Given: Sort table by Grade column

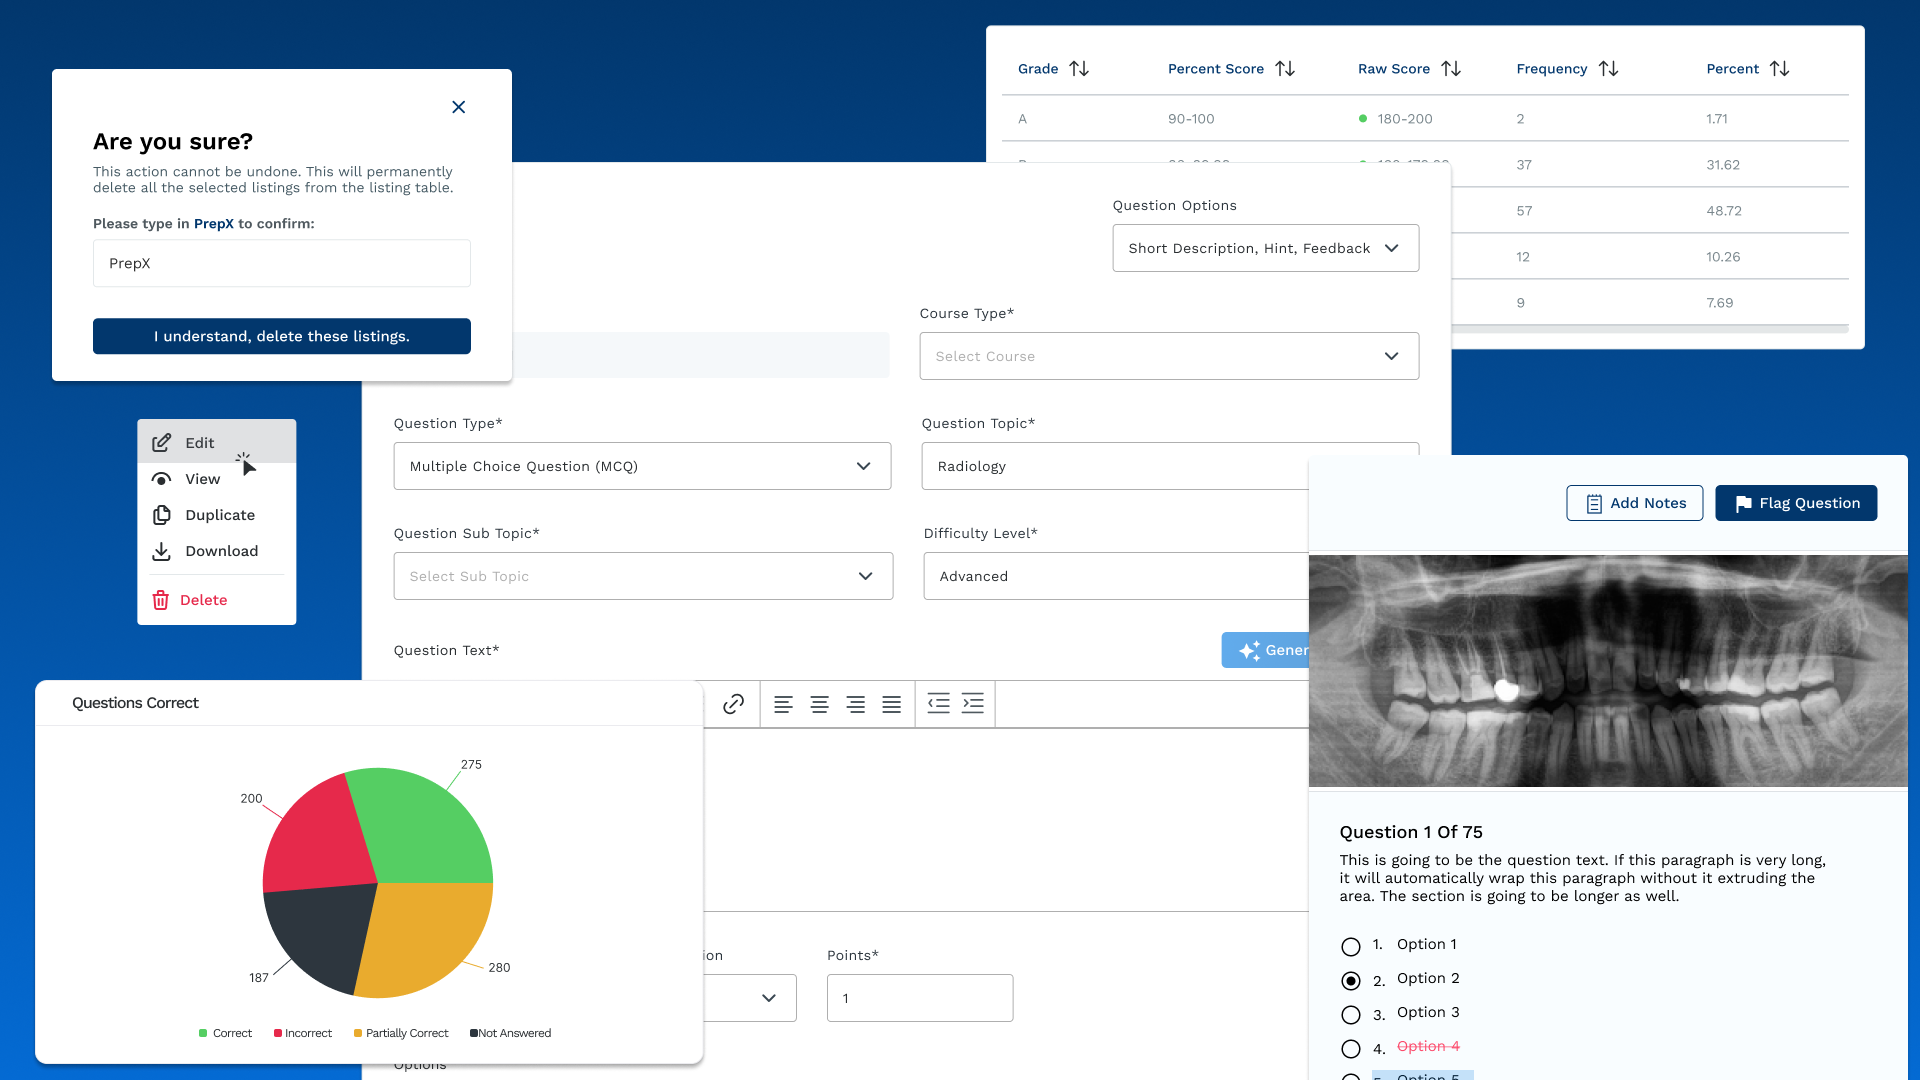Looking at the screenshot, I should (1079, 69).
